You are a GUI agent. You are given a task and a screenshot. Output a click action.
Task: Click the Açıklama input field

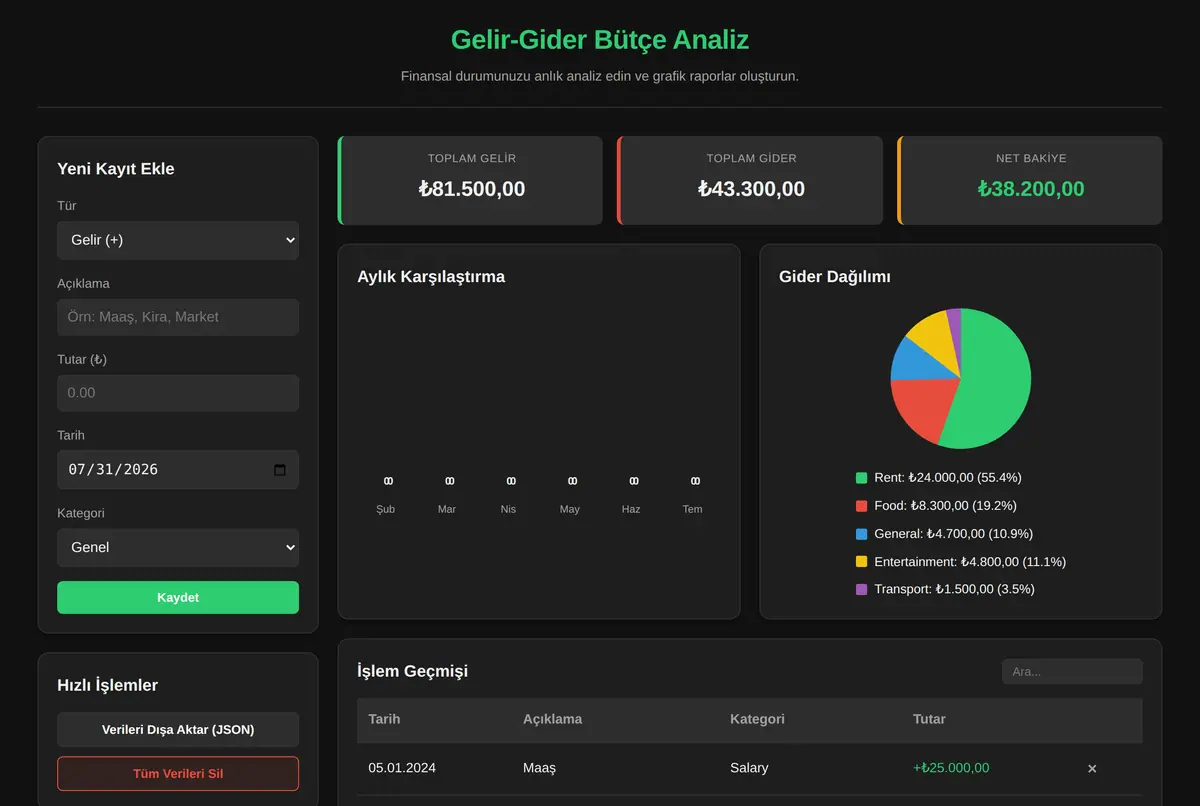pyautogui.click(x=178, y=317)
